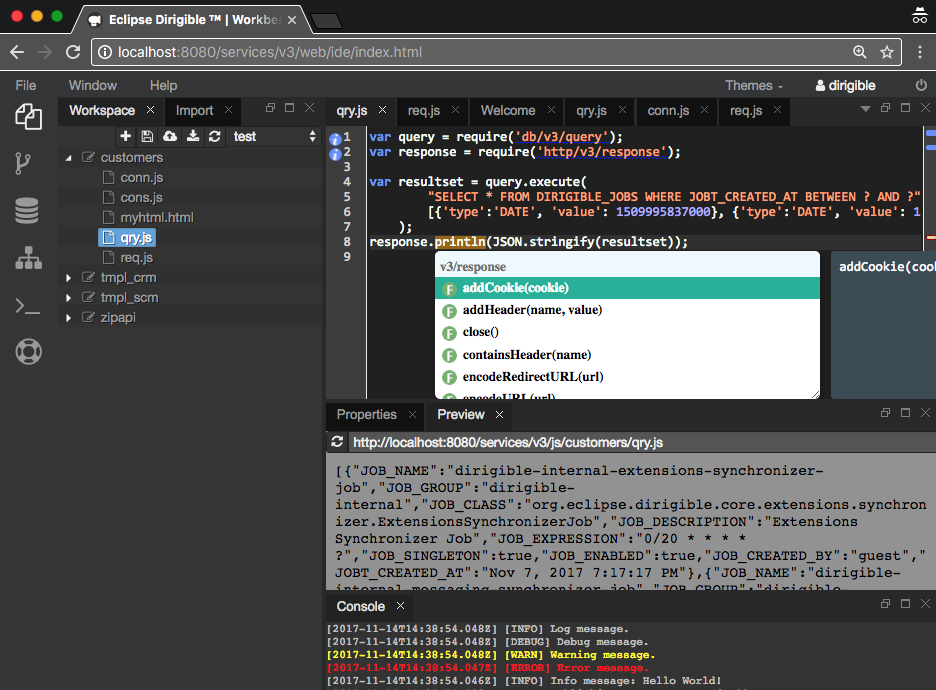Click the Save icon in Workspace toolbar

(x=147, y=136)
